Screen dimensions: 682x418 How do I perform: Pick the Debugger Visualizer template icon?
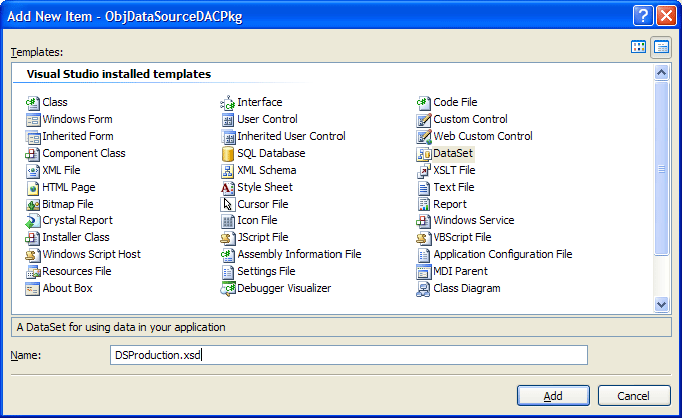pos(228,288)
